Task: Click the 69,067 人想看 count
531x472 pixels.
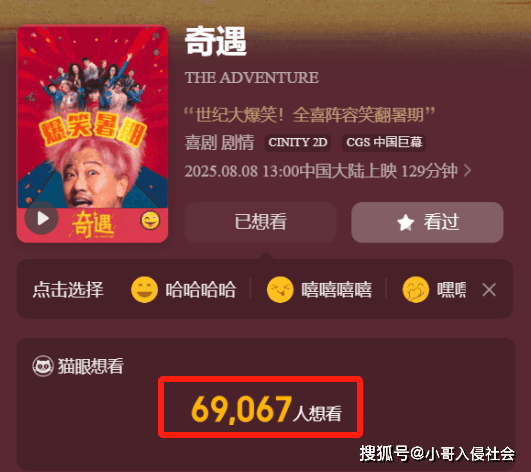Action: 267,409
